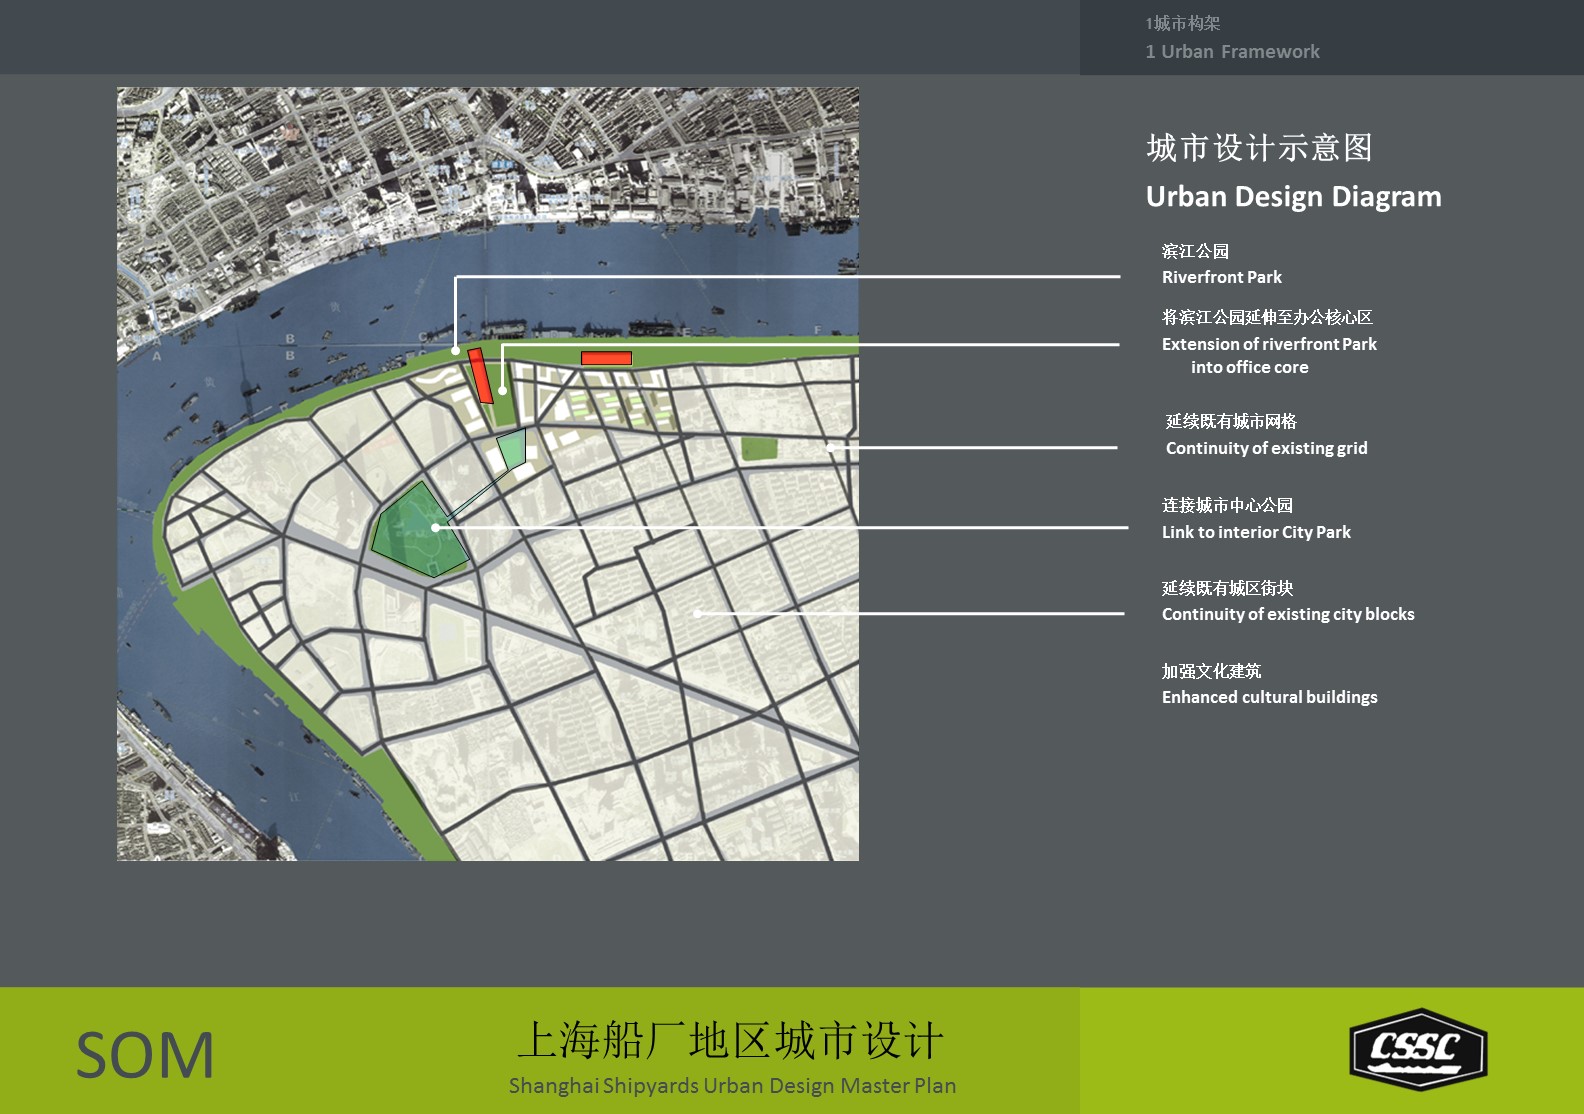Image resolution: width=1584 pixels, height=1114 pixels.
Task: Select the Chinese title 上海船厂地区城市设计
Action: tap(730, 1041)
